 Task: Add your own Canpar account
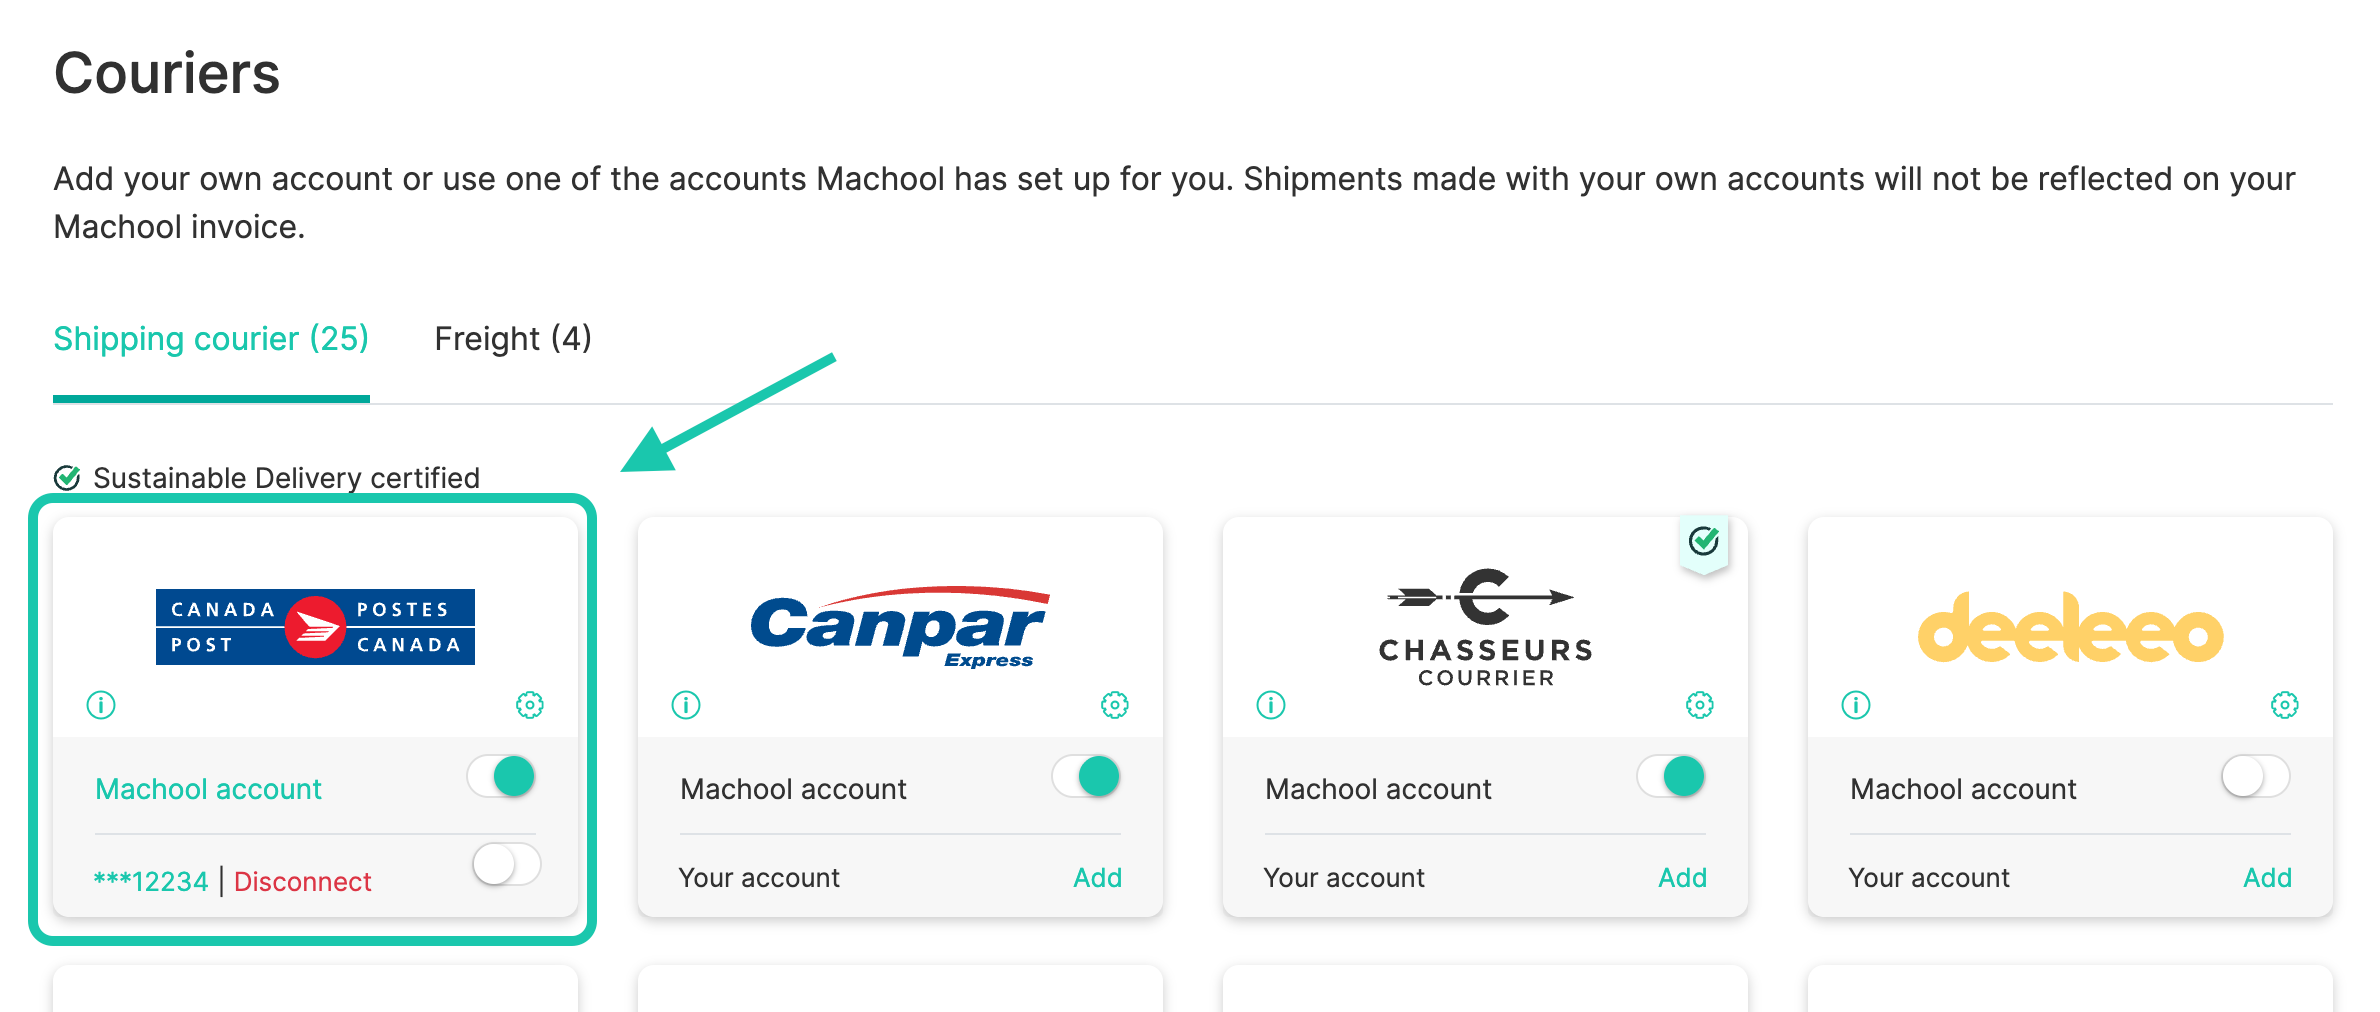1097,878
